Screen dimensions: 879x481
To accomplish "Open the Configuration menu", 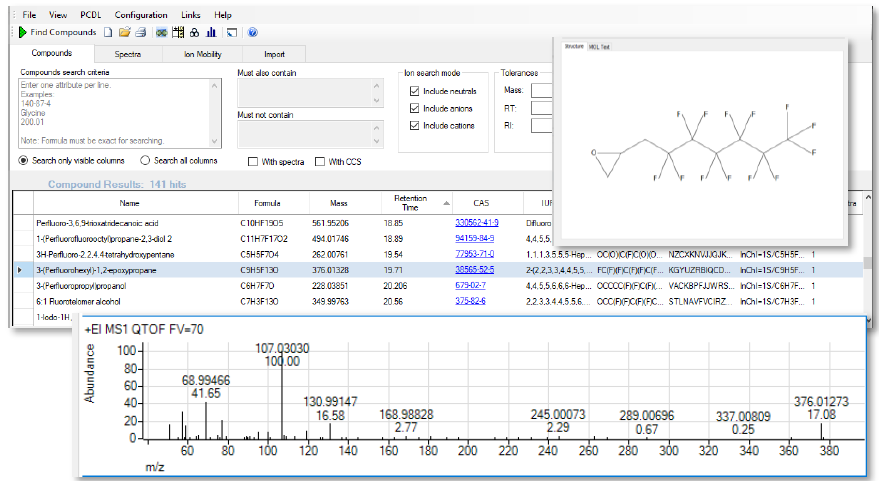I will pyautogui.click(x=141, y=15).
